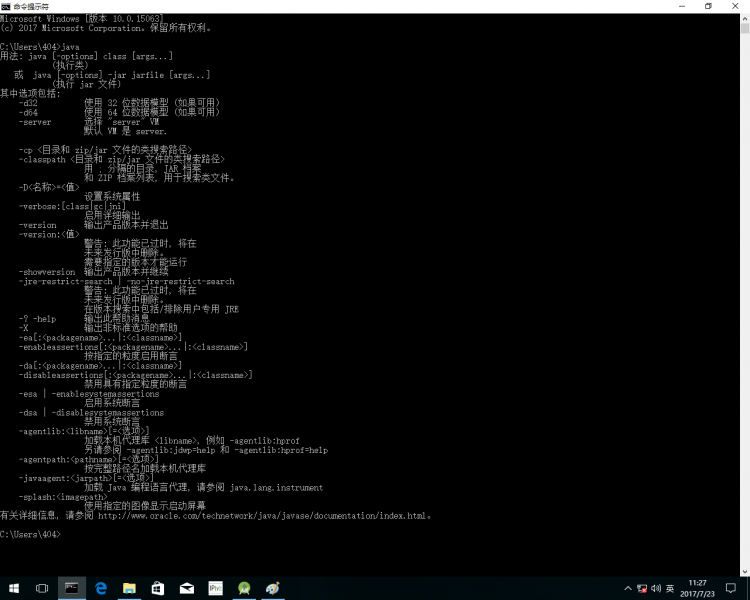Click the PhpStorm-style taskbar icon
Image resolution: width=750 pixels, height=600 pixels.
point(215,588)
